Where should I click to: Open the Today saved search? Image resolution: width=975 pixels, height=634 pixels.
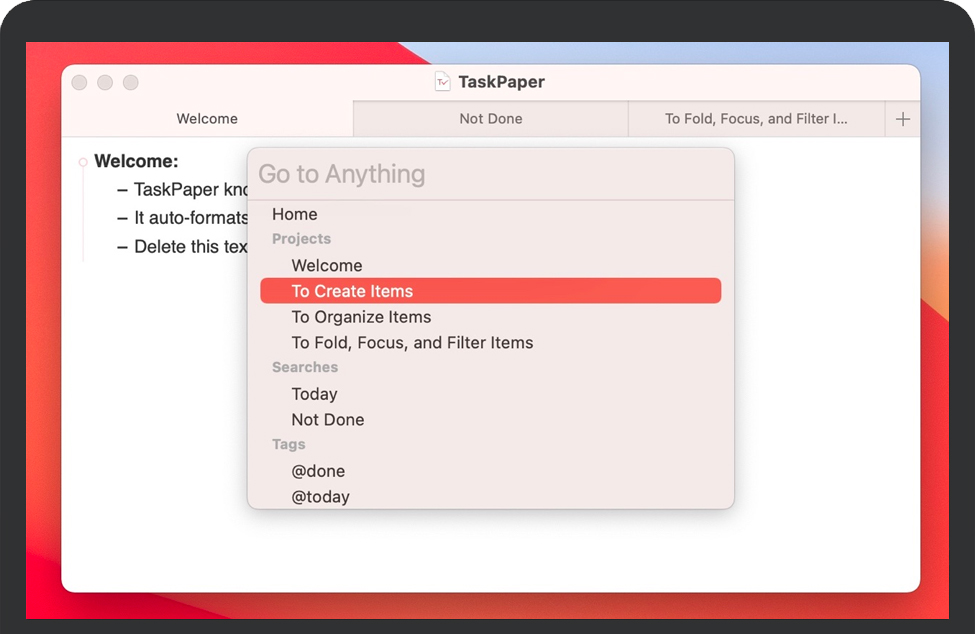click(314, 394)
